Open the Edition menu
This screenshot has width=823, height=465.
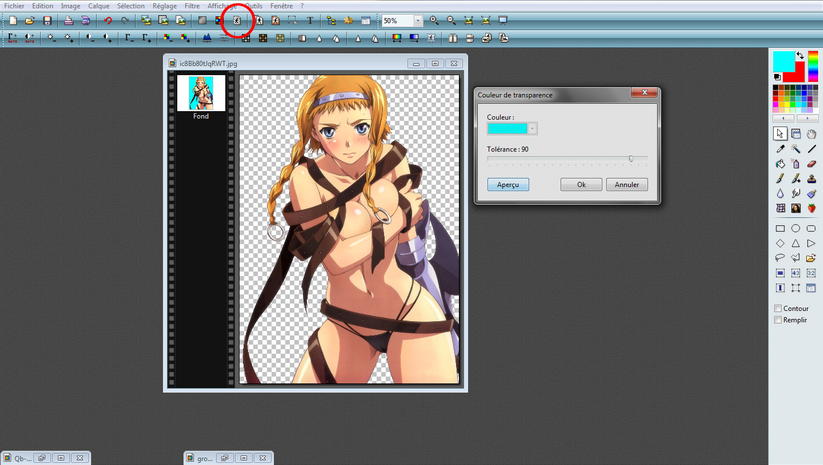[43, 6]
